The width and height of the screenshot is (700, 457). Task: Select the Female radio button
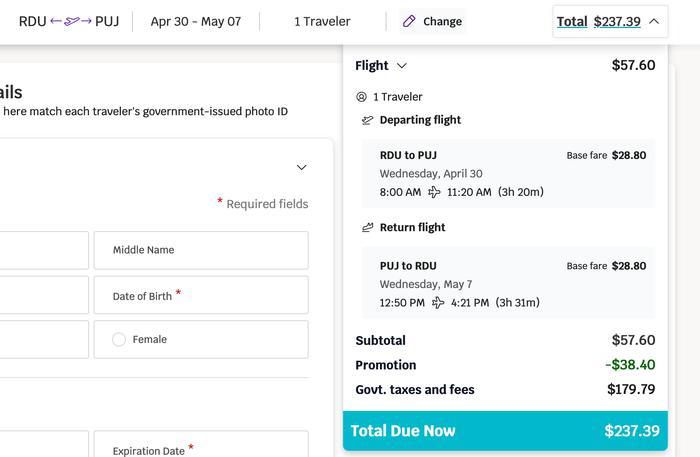119,340
